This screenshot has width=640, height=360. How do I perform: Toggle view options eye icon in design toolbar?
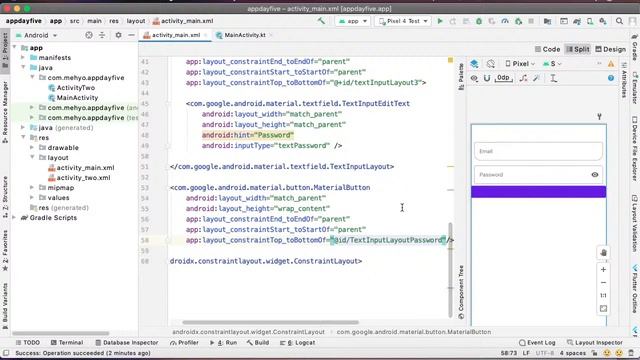[474, 78]
